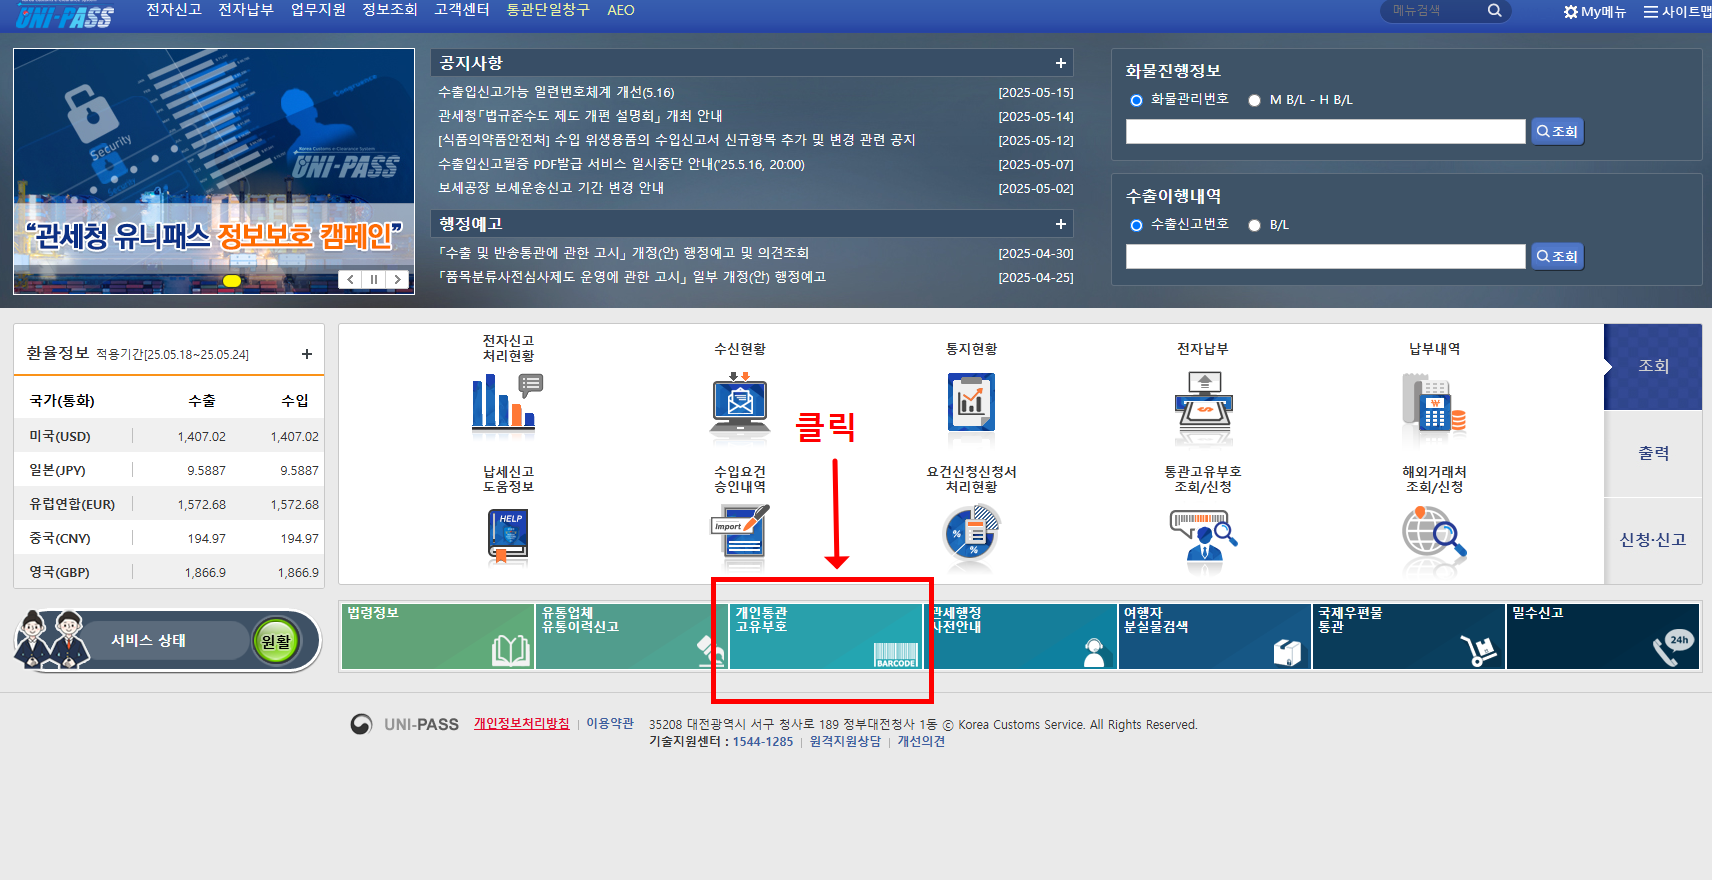Open the 수입요건 승인내역 import icon

(x=740, y=532)
